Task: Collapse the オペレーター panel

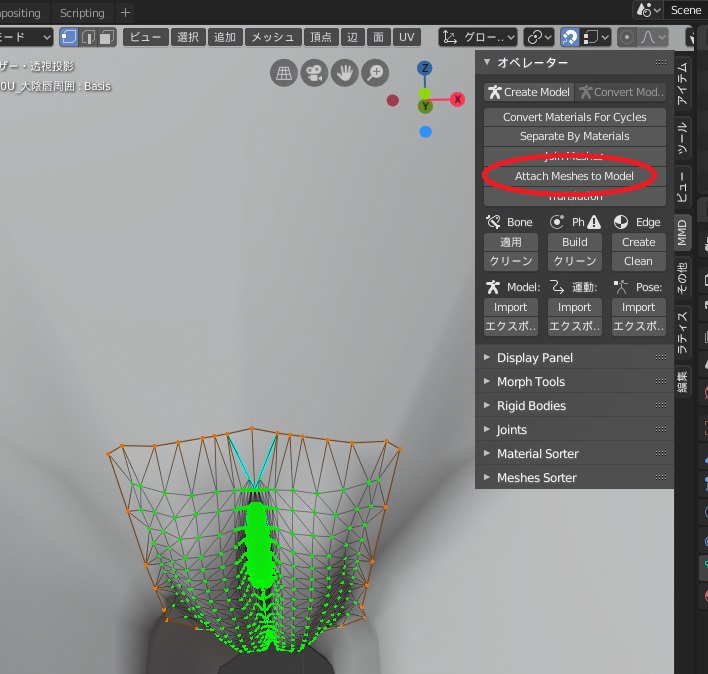Action: [488, 62]
